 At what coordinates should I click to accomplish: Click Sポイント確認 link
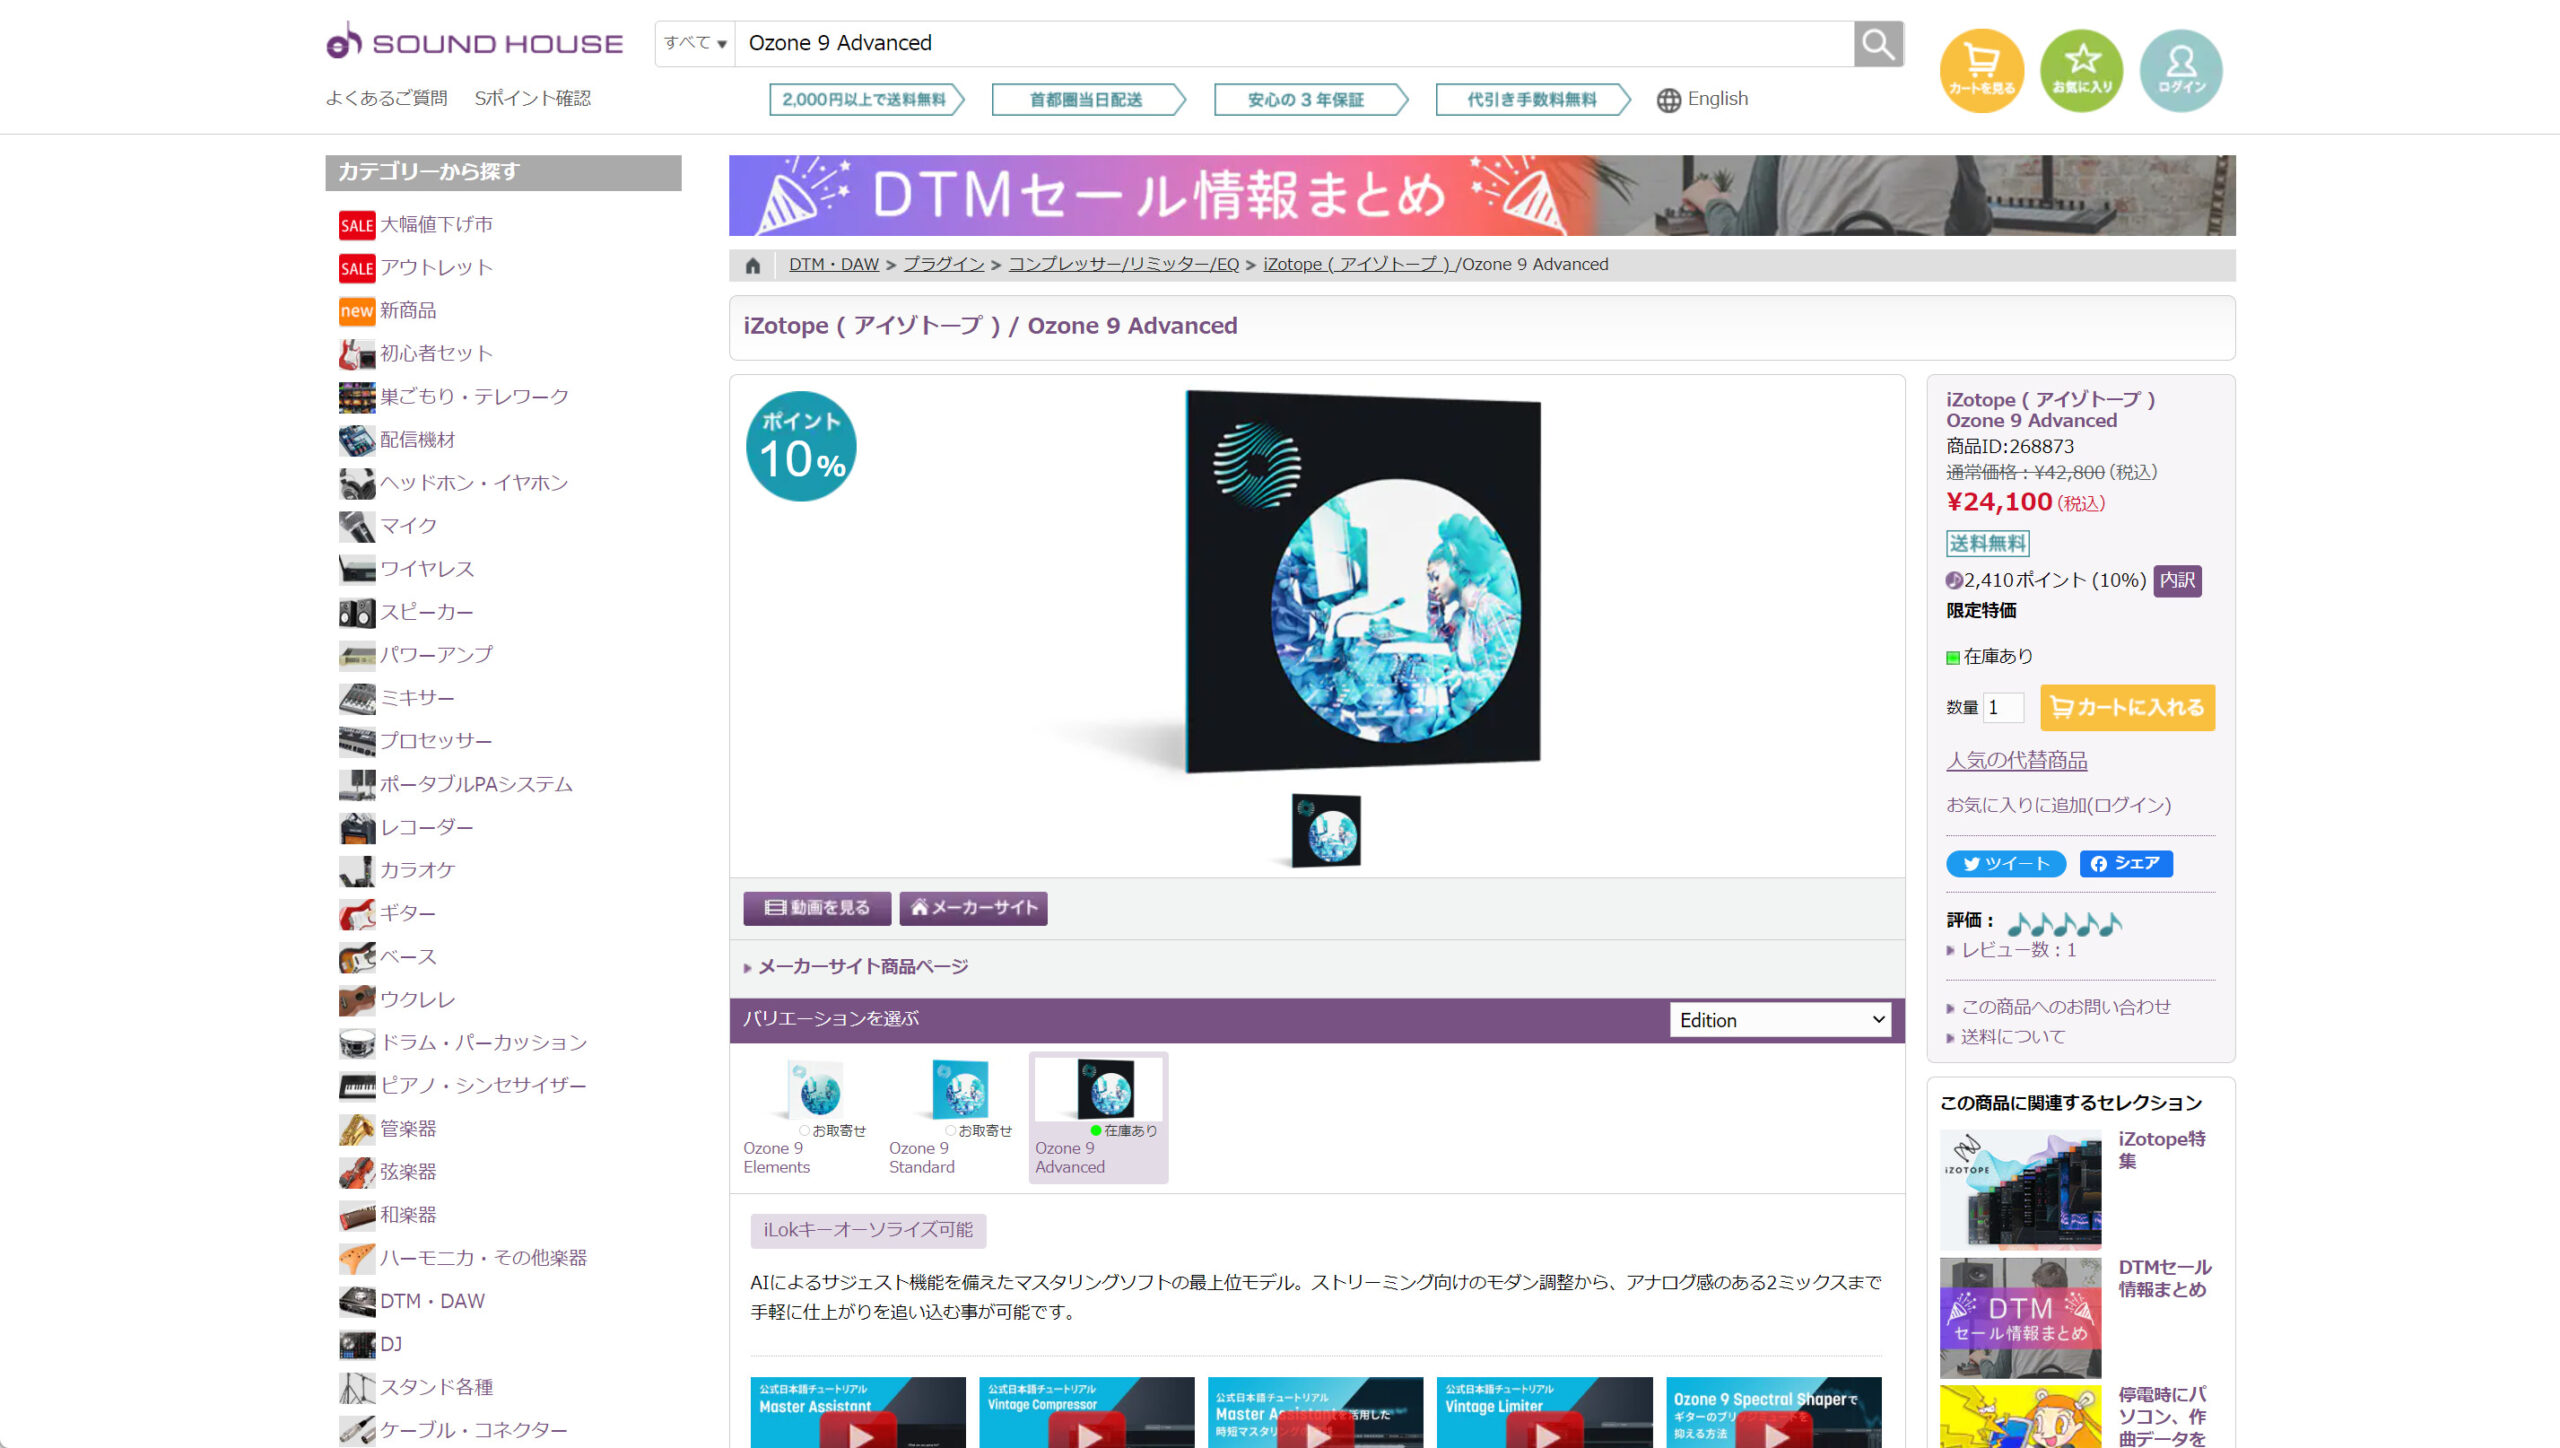(533, 99)
